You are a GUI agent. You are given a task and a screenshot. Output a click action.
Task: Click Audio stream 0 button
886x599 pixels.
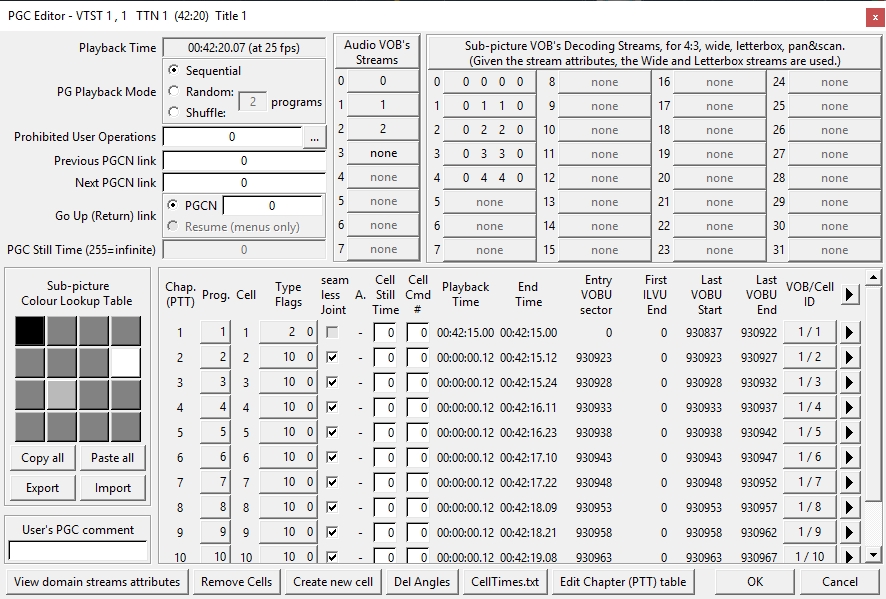coord(383,81)
